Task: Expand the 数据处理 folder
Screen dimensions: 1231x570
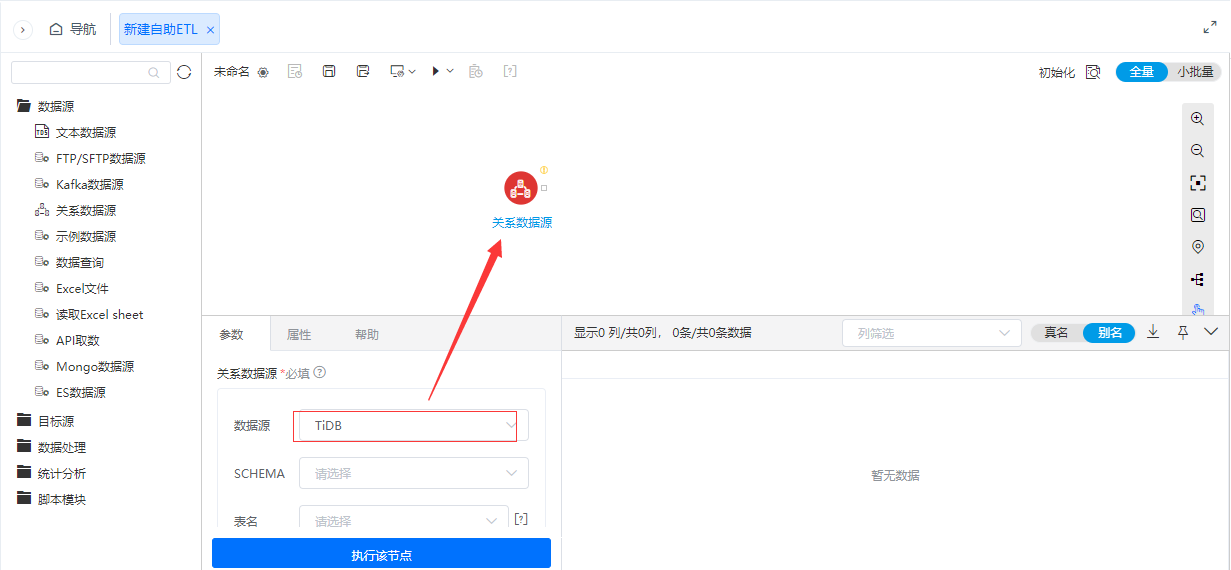Action: pyautogui.click(x=51, y=447)
